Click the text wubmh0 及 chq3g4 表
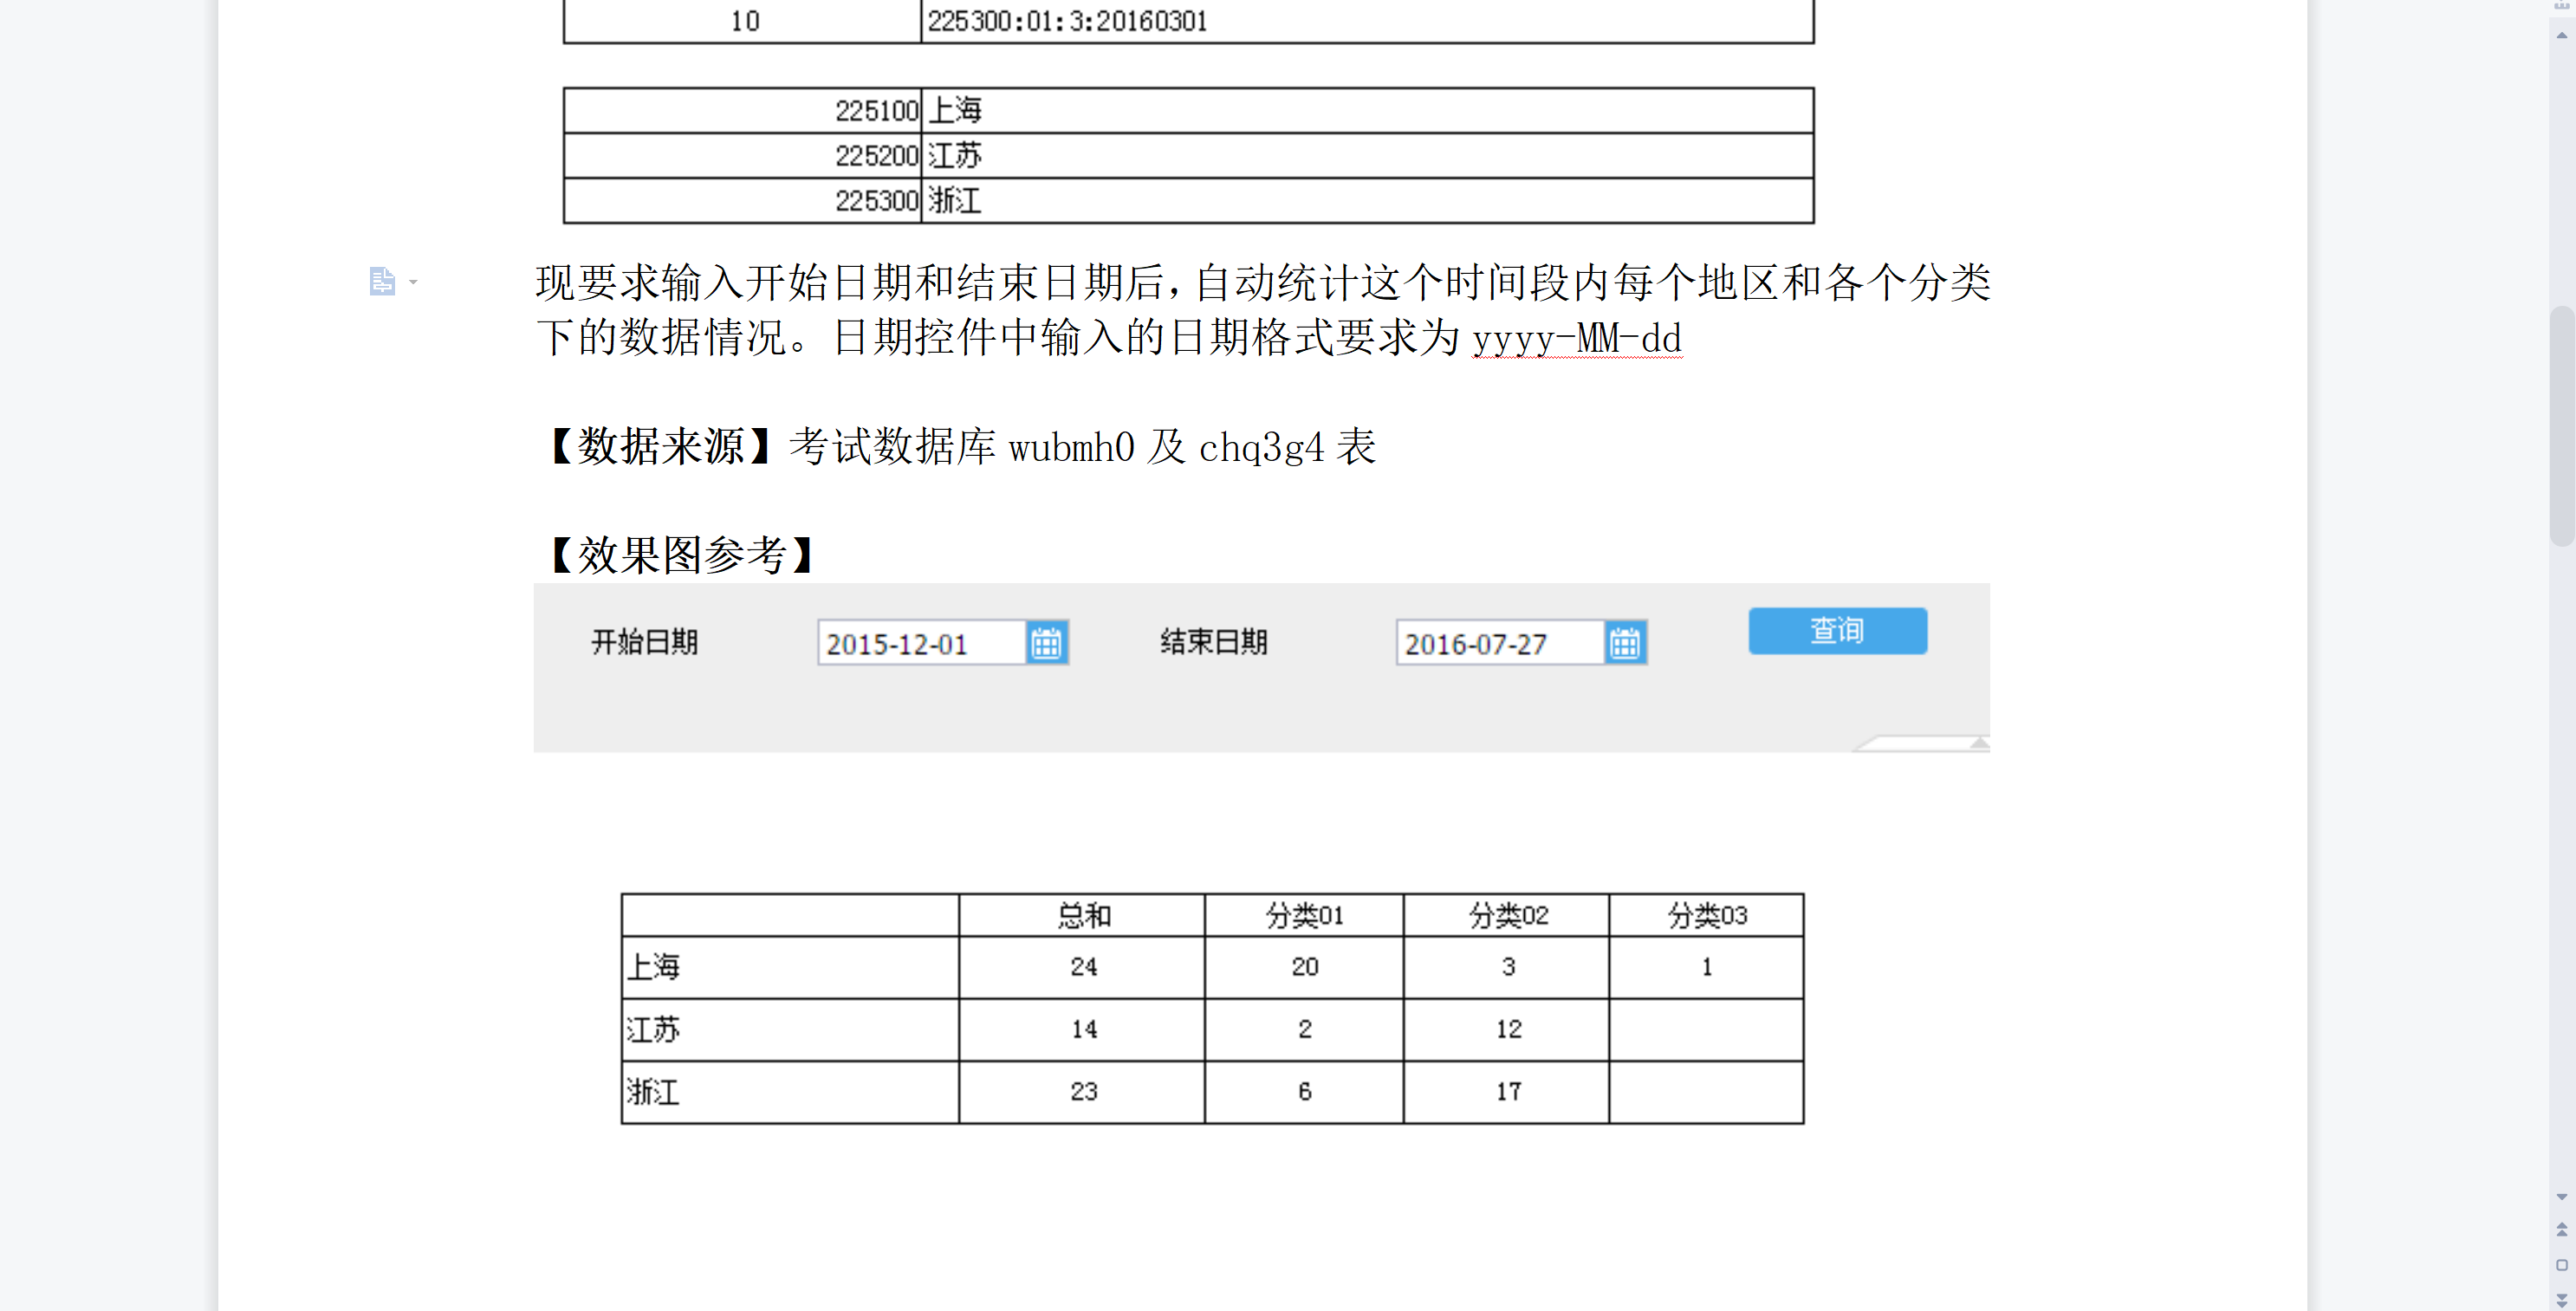 [x=1192, y=447]
